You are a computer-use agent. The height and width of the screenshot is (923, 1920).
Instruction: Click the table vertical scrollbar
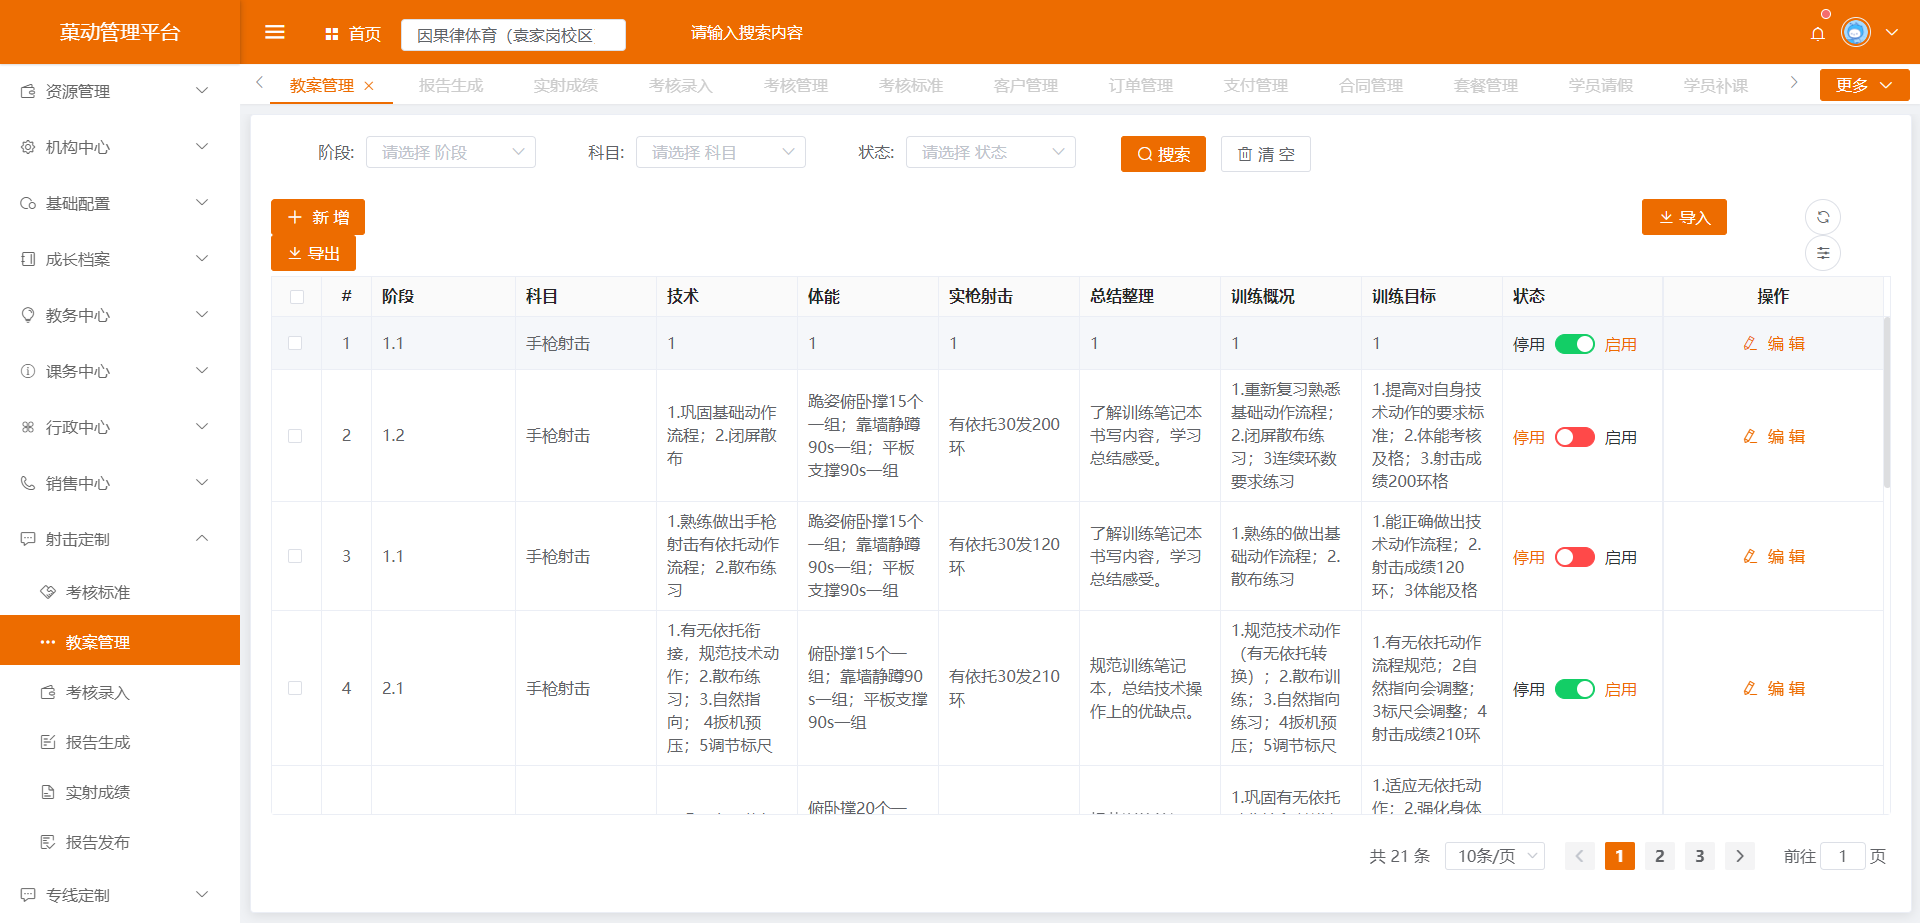(1887, 402)
